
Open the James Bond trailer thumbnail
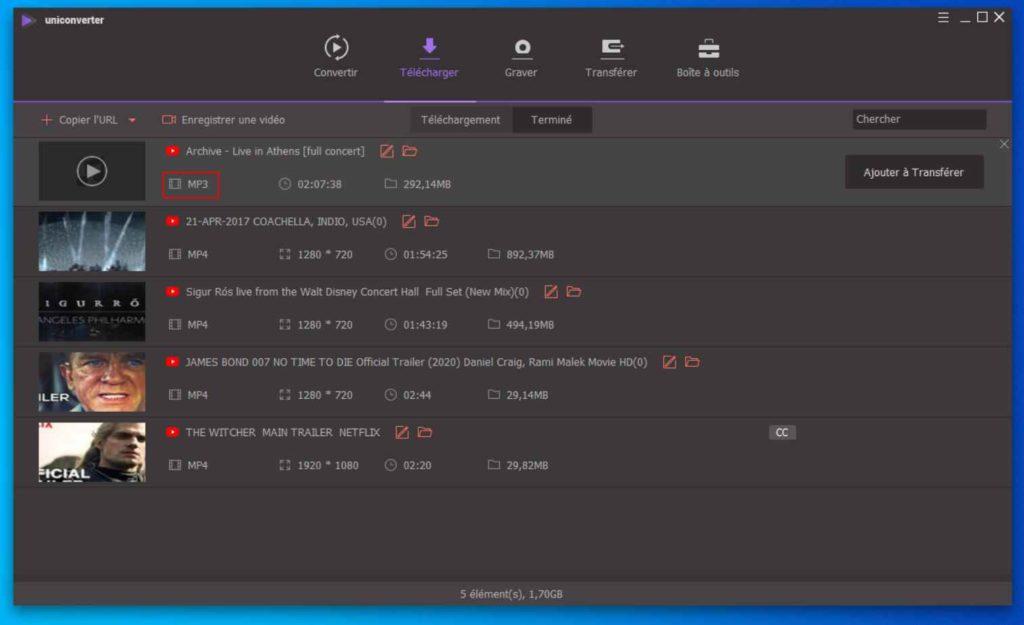tap(92, 382)
